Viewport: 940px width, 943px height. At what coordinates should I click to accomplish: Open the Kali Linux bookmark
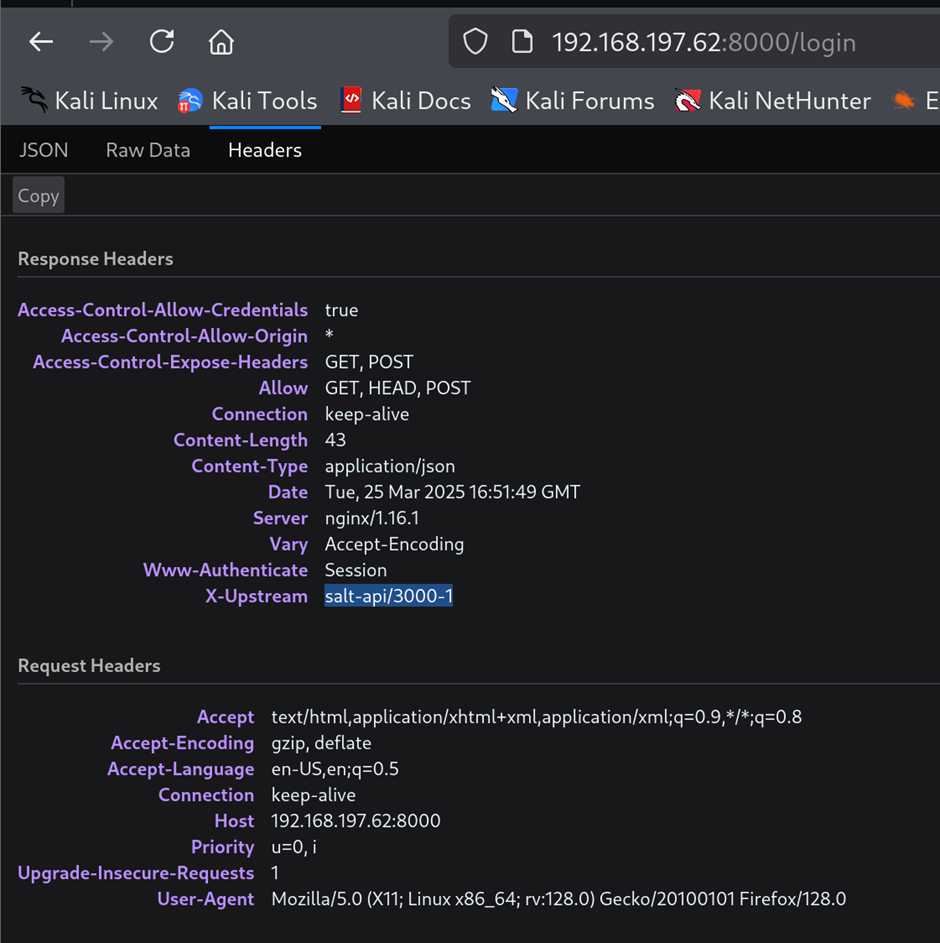[89, 101]
